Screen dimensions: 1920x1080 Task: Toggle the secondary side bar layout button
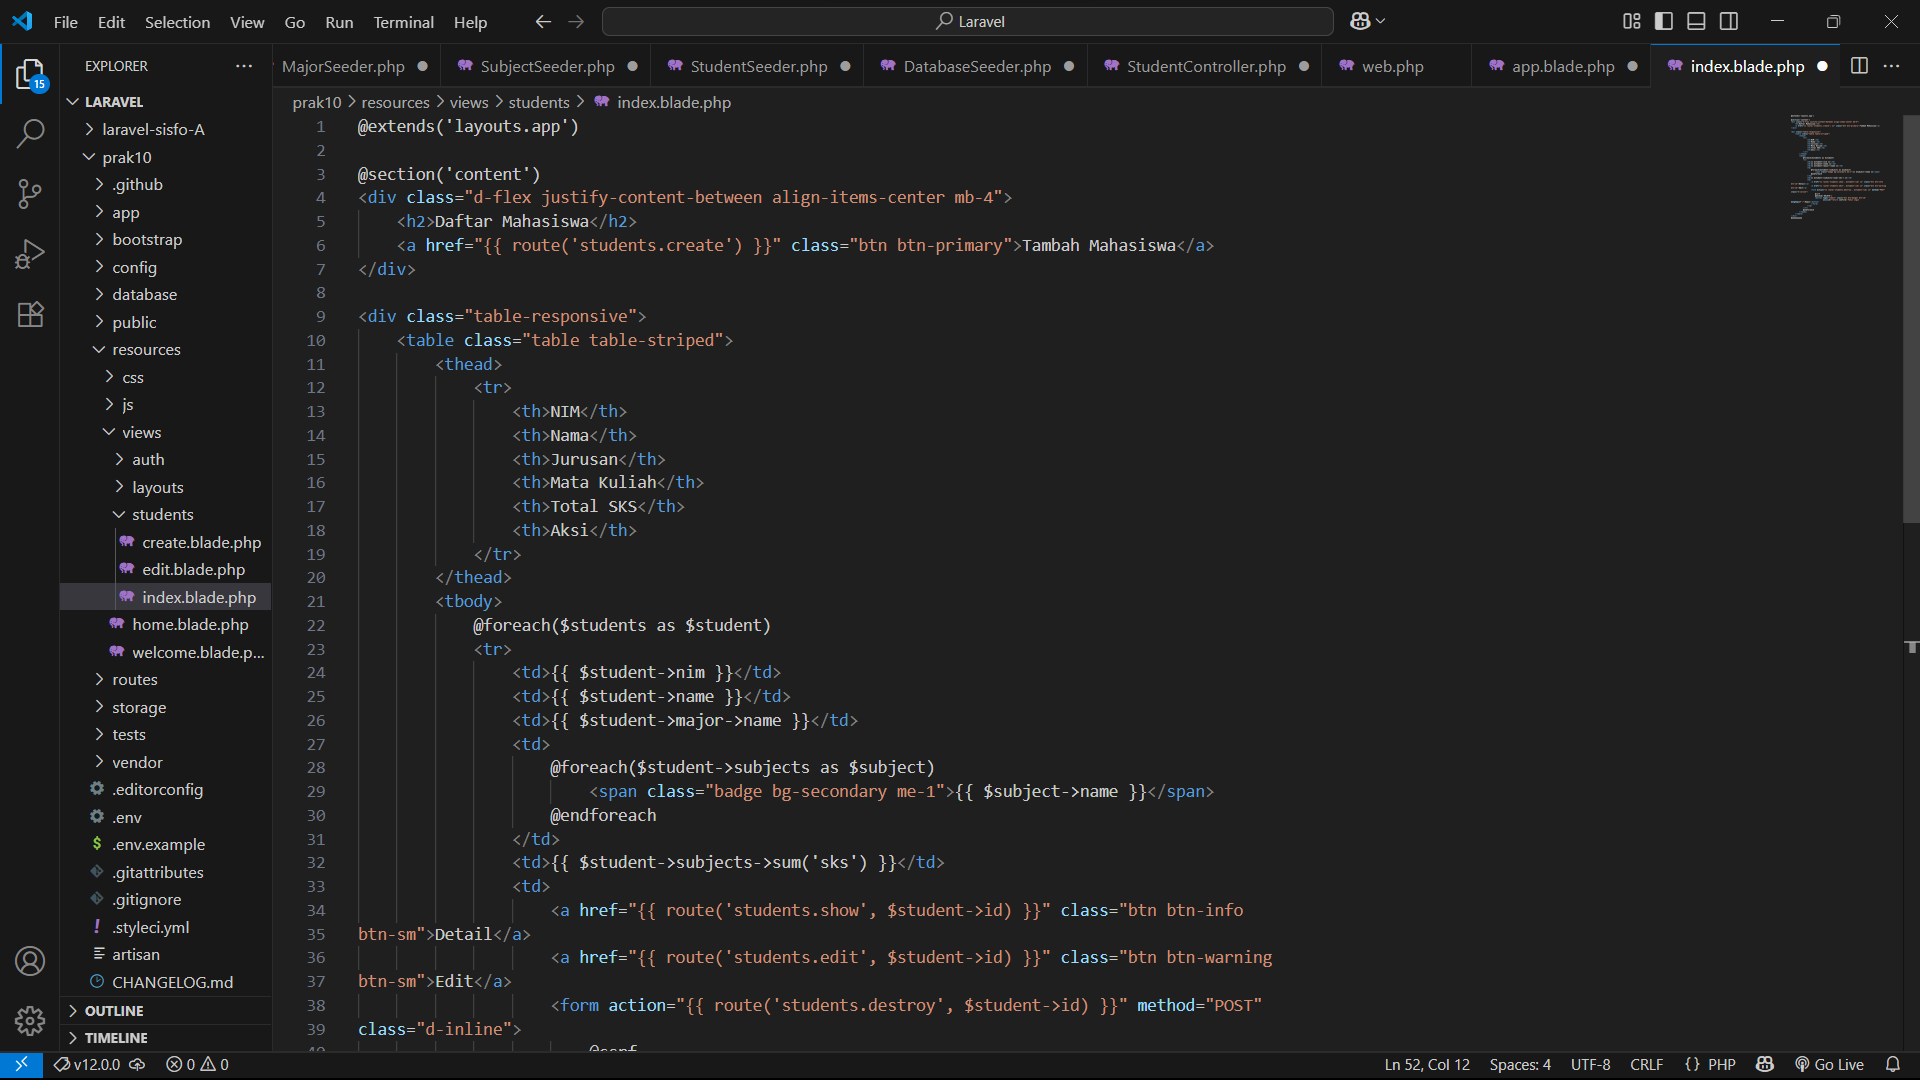pos(1729,21)
